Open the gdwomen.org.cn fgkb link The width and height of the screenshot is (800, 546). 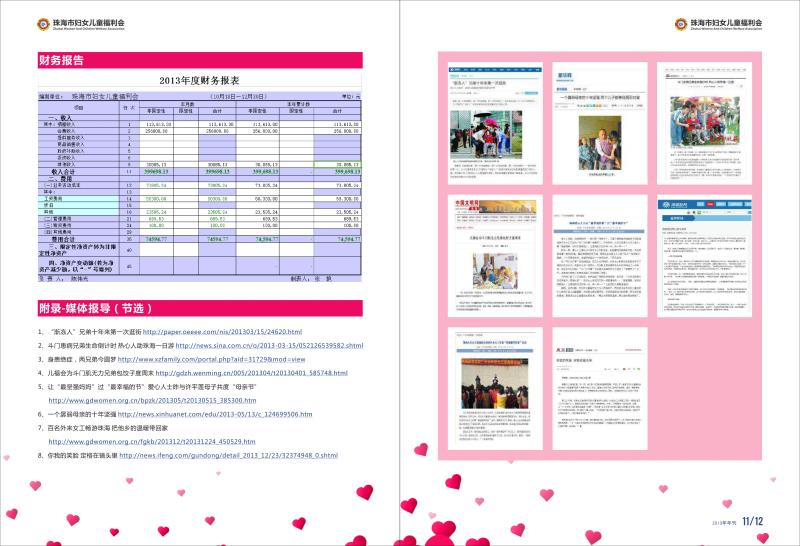click(152, 441)
